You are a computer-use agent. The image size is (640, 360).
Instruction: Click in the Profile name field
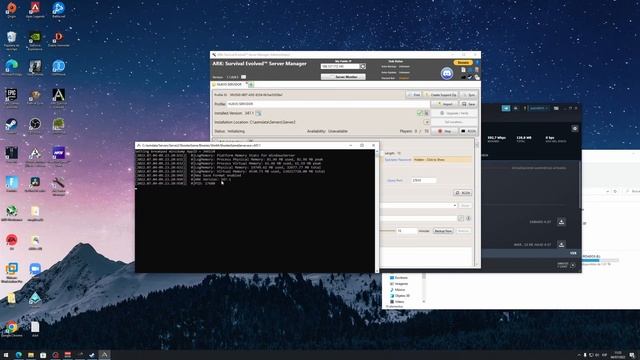pos(328,104)
